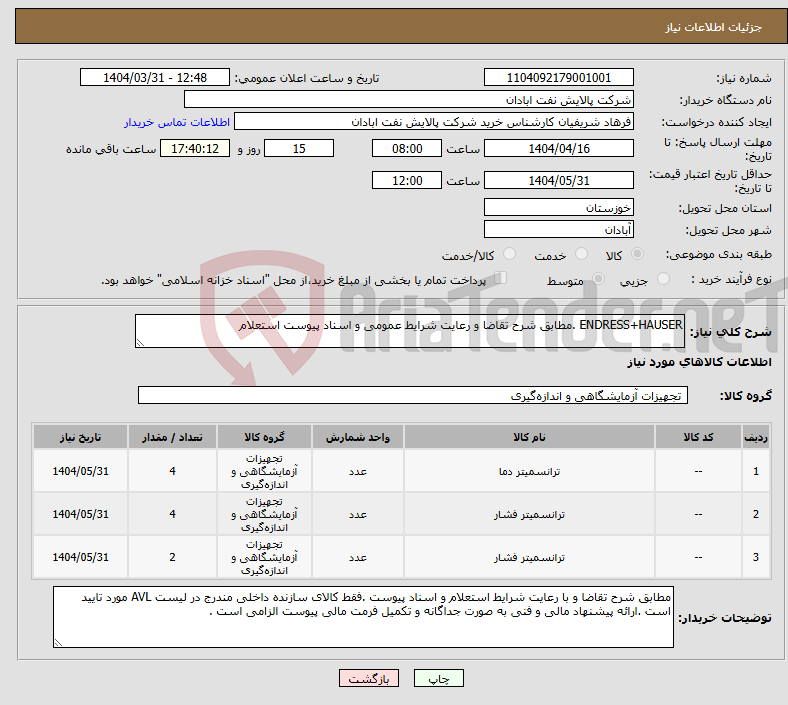Click the province field خوزستان
Image resolution: width=788 pixels, height=705 pixels.
click(x=558, y=207)
